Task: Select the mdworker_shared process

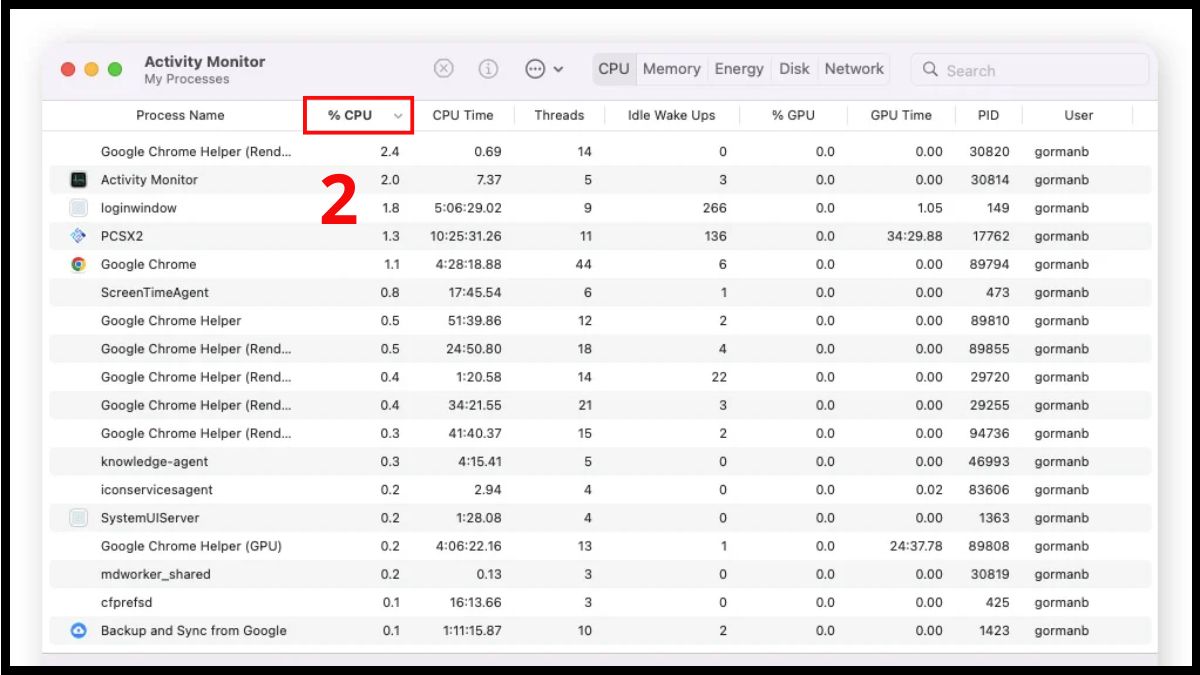Action: pos(155,574)
